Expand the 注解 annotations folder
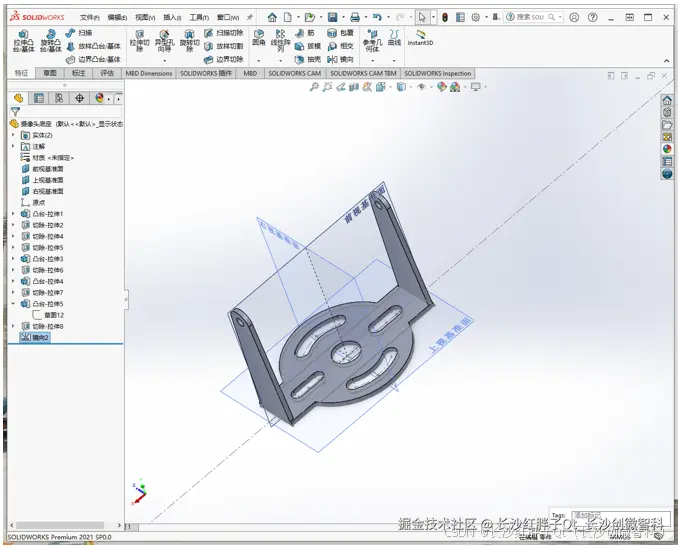This screenshot has width=678, height=546. pos(13,147)
